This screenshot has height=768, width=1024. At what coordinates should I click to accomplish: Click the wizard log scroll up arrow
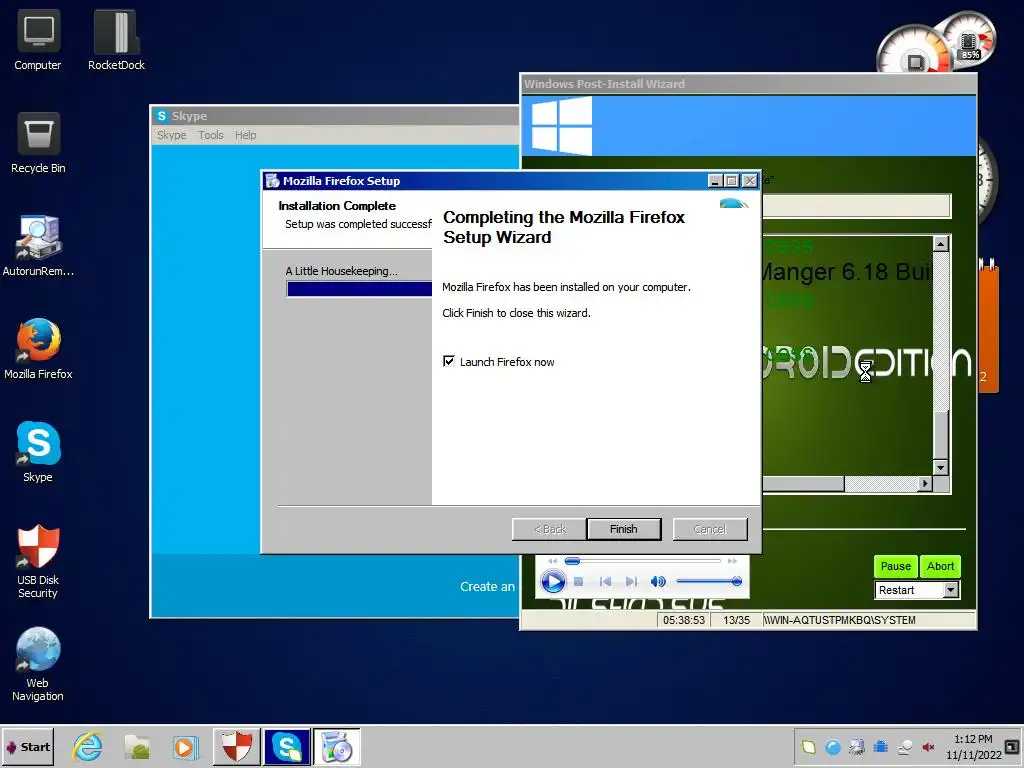[940, 244]
